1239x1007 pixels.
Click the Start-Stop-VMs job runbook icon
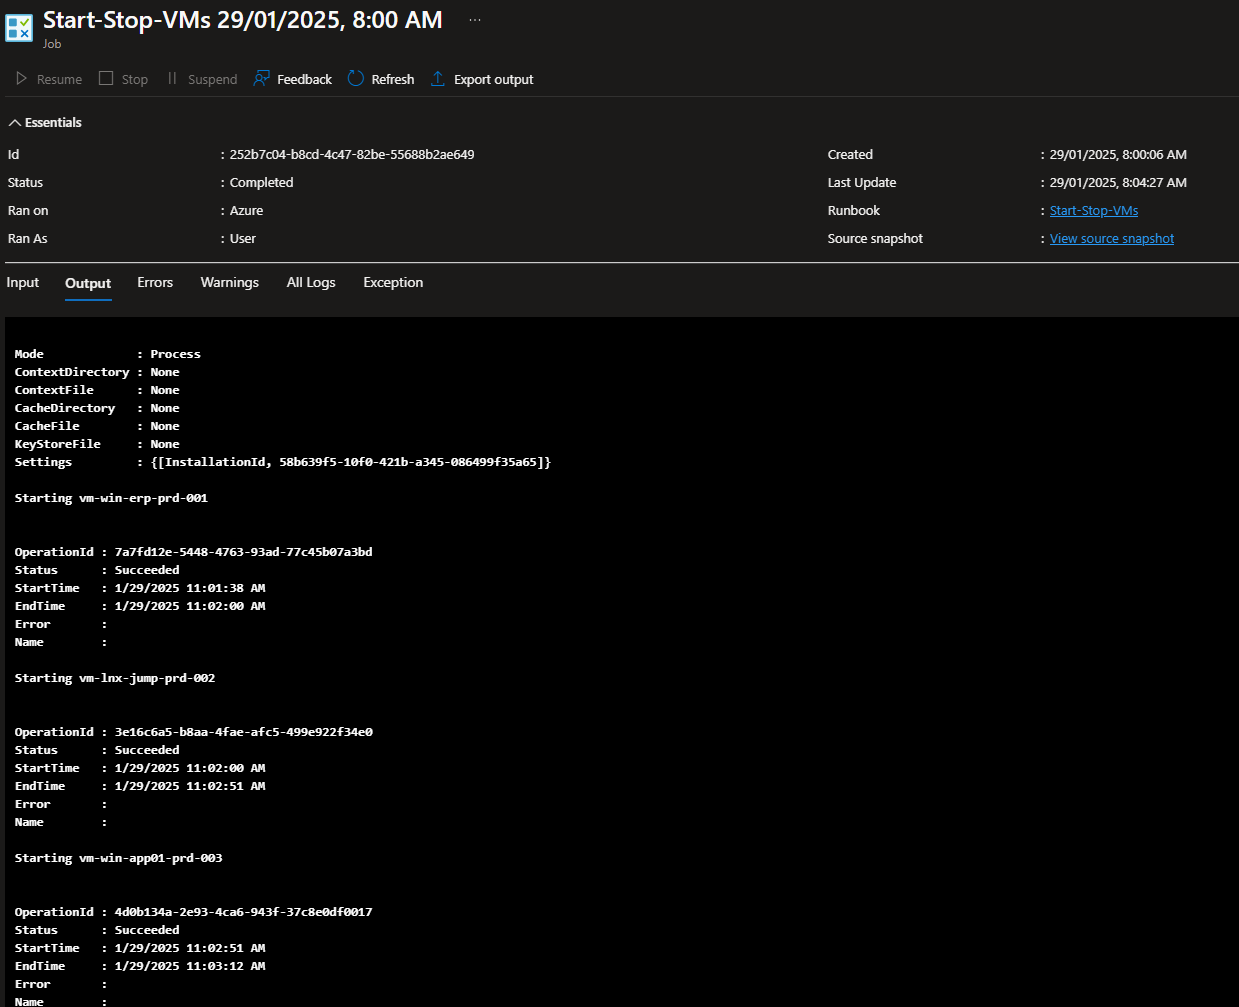click(x=19, y=27)
